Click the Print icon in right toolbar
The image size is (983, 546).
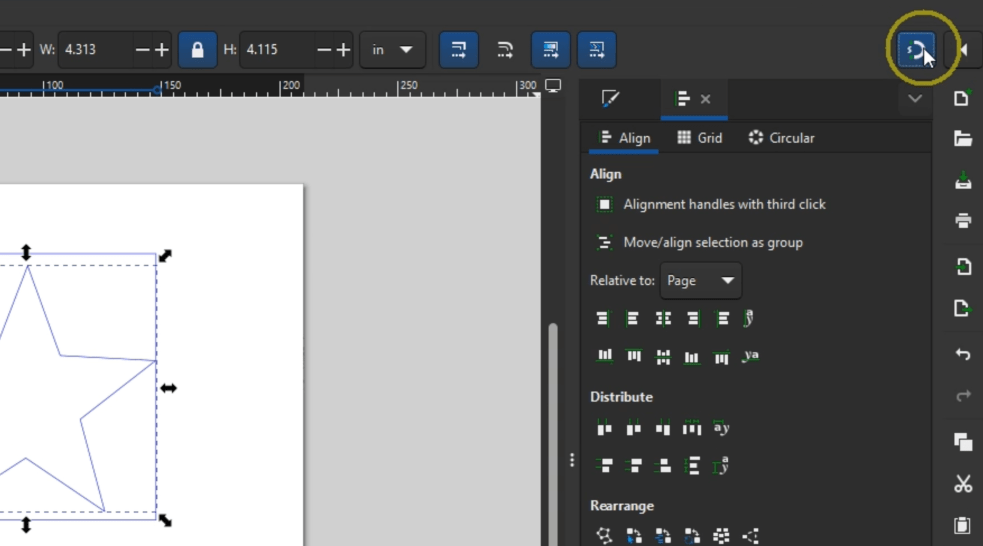click(962, 221)
